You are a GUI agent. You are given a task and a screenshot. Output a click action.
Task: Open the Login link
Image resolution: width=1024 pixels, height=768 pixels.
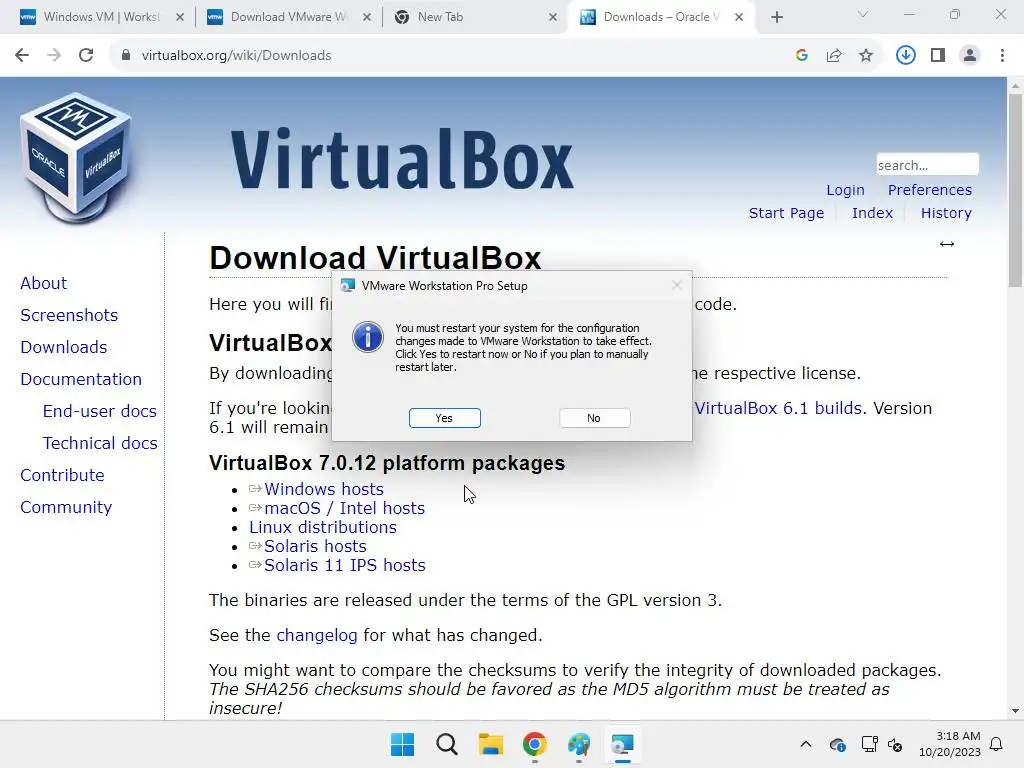845,190
